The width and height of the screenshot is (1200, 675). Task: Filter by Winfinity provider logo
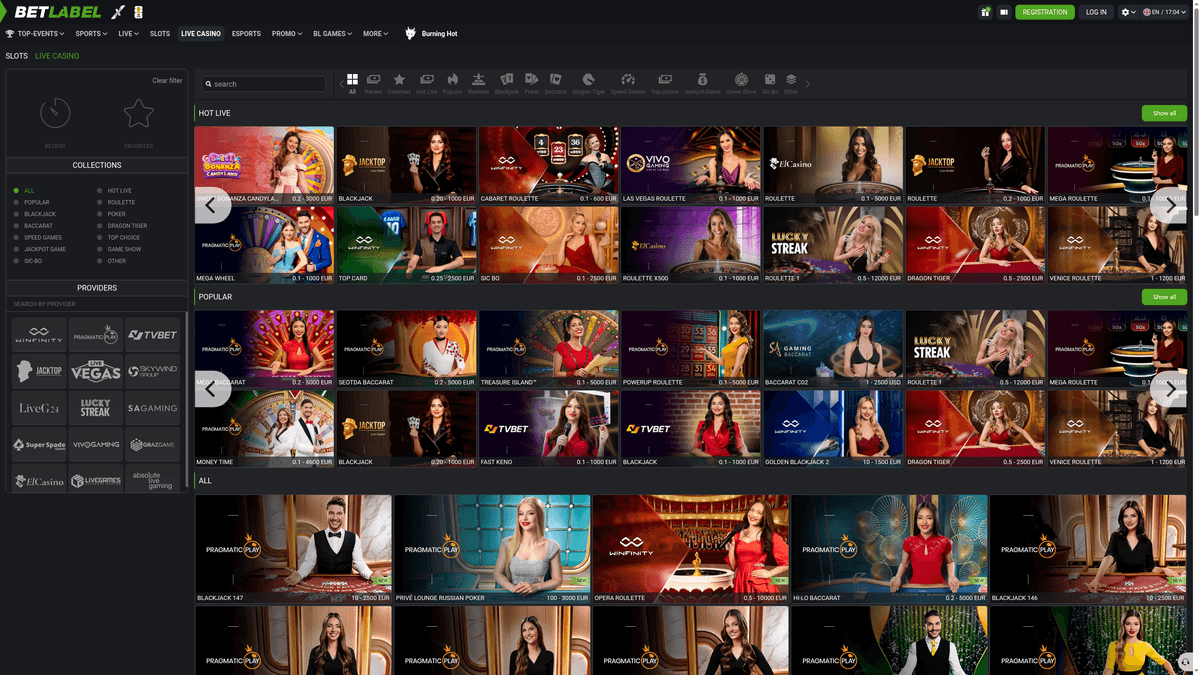click(x=39, y=335)
